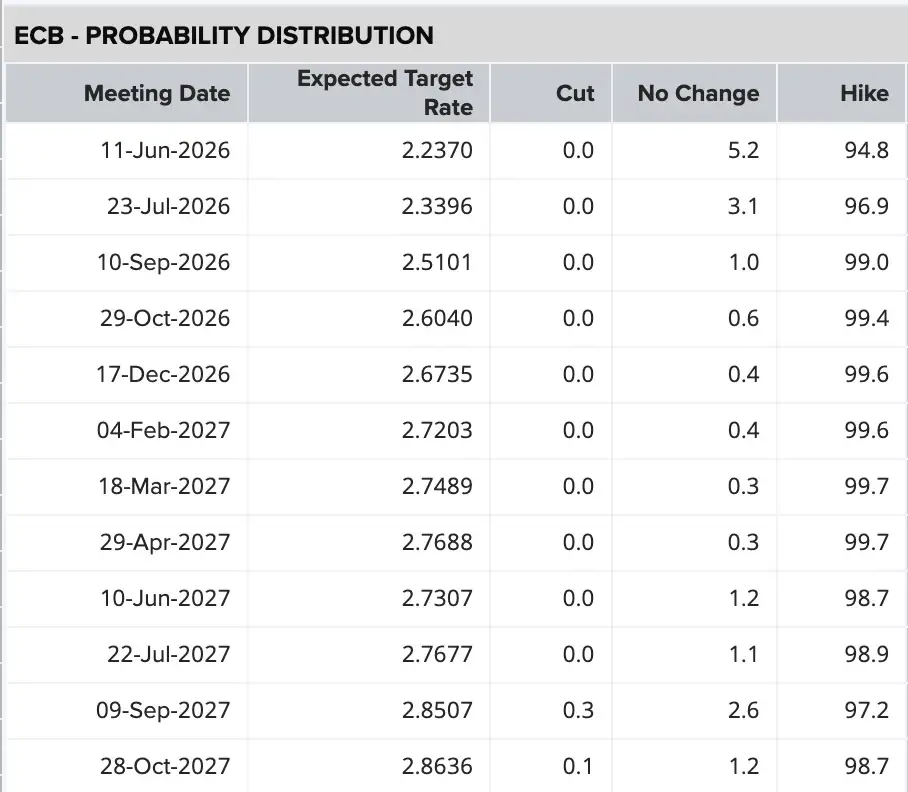Select the 29-Oct-2026 meeting row

click(456, 318)
